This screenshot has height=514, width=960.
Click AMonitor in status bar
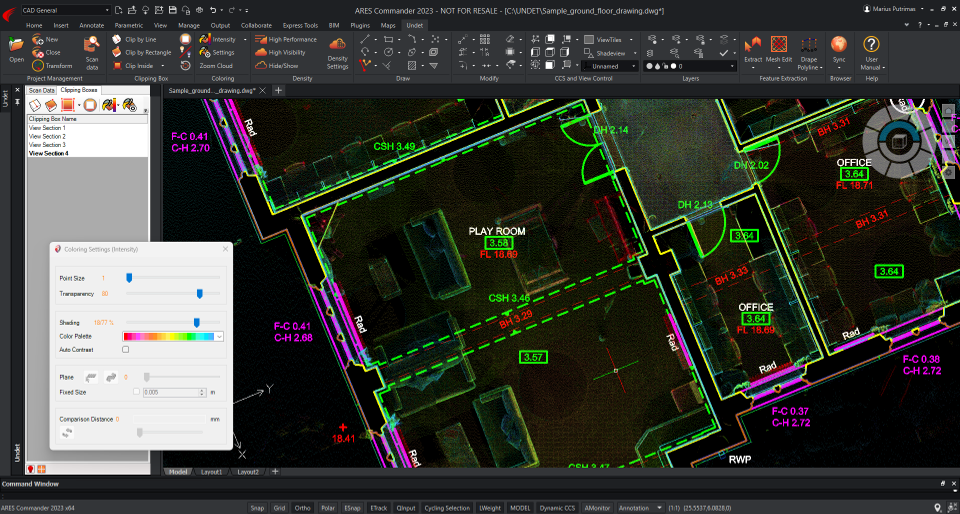point(597,508)
